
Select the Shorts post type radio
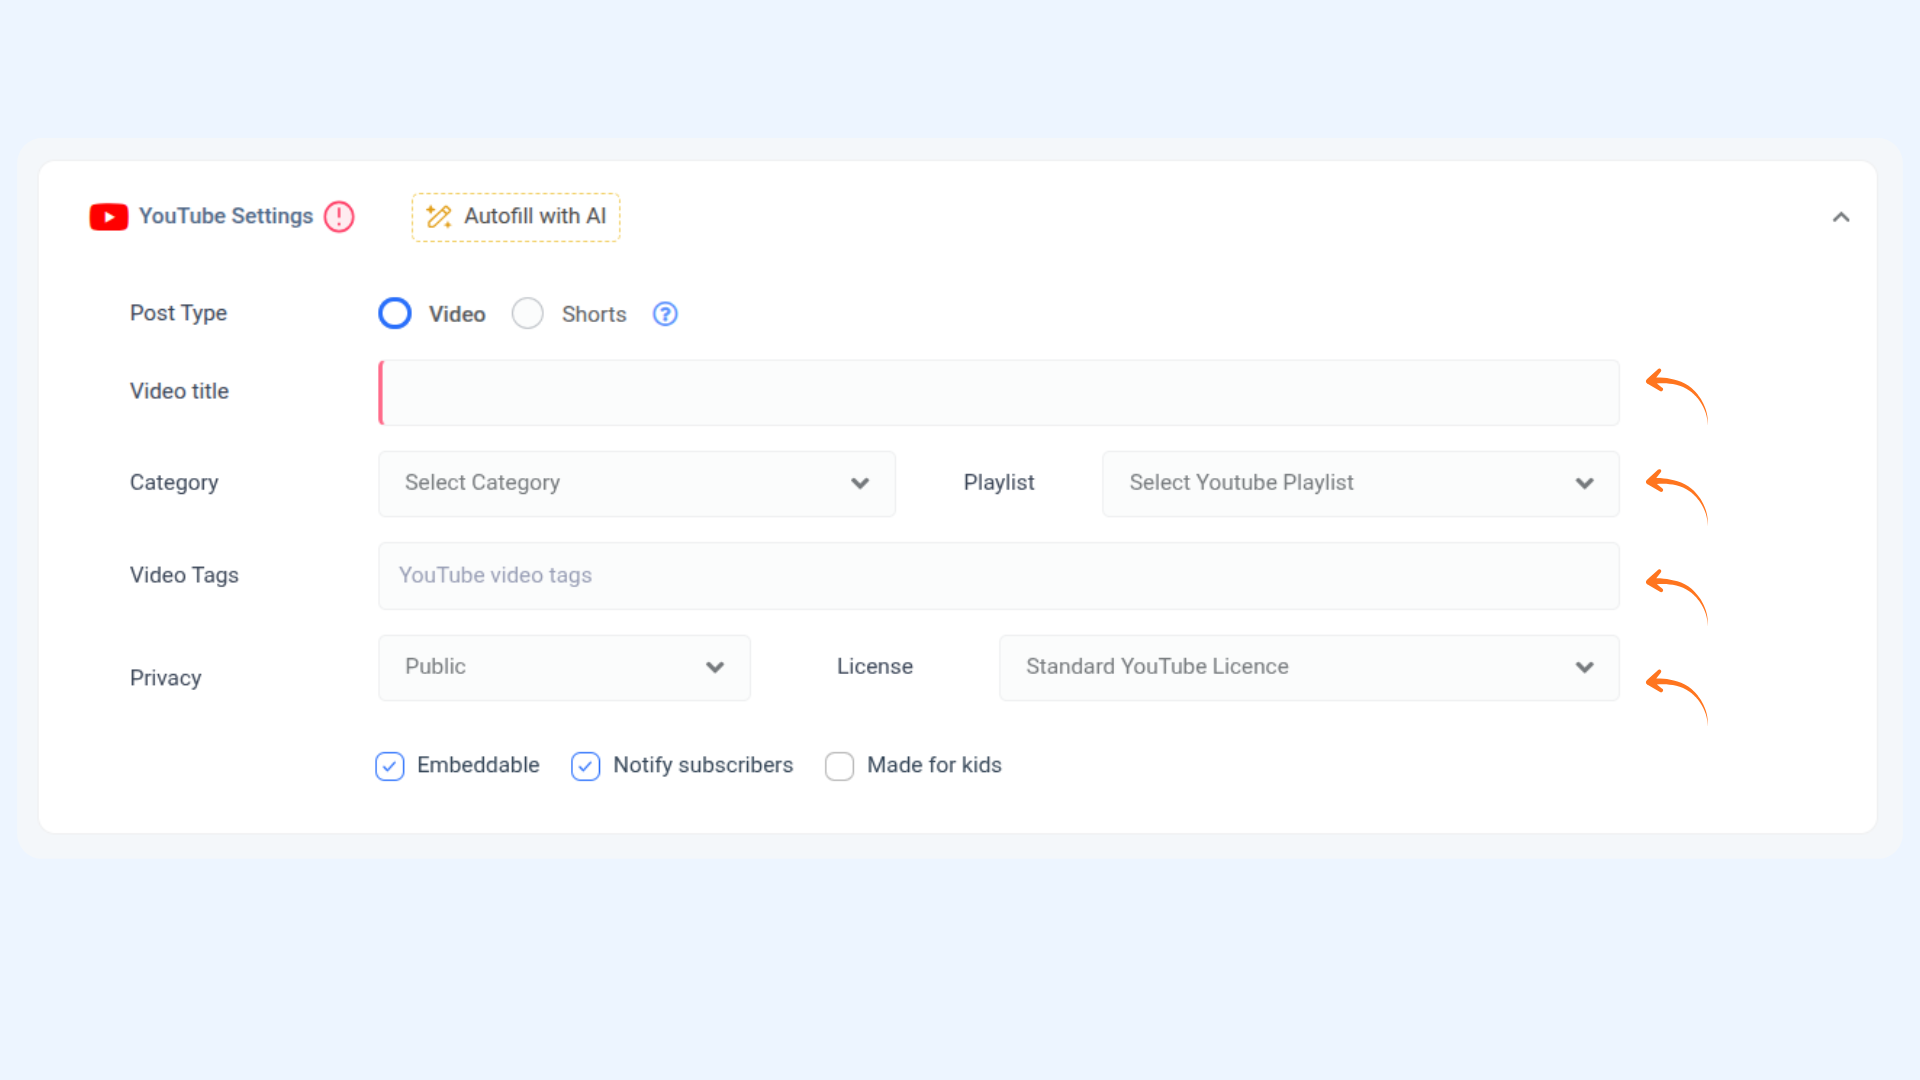(527, 314)
